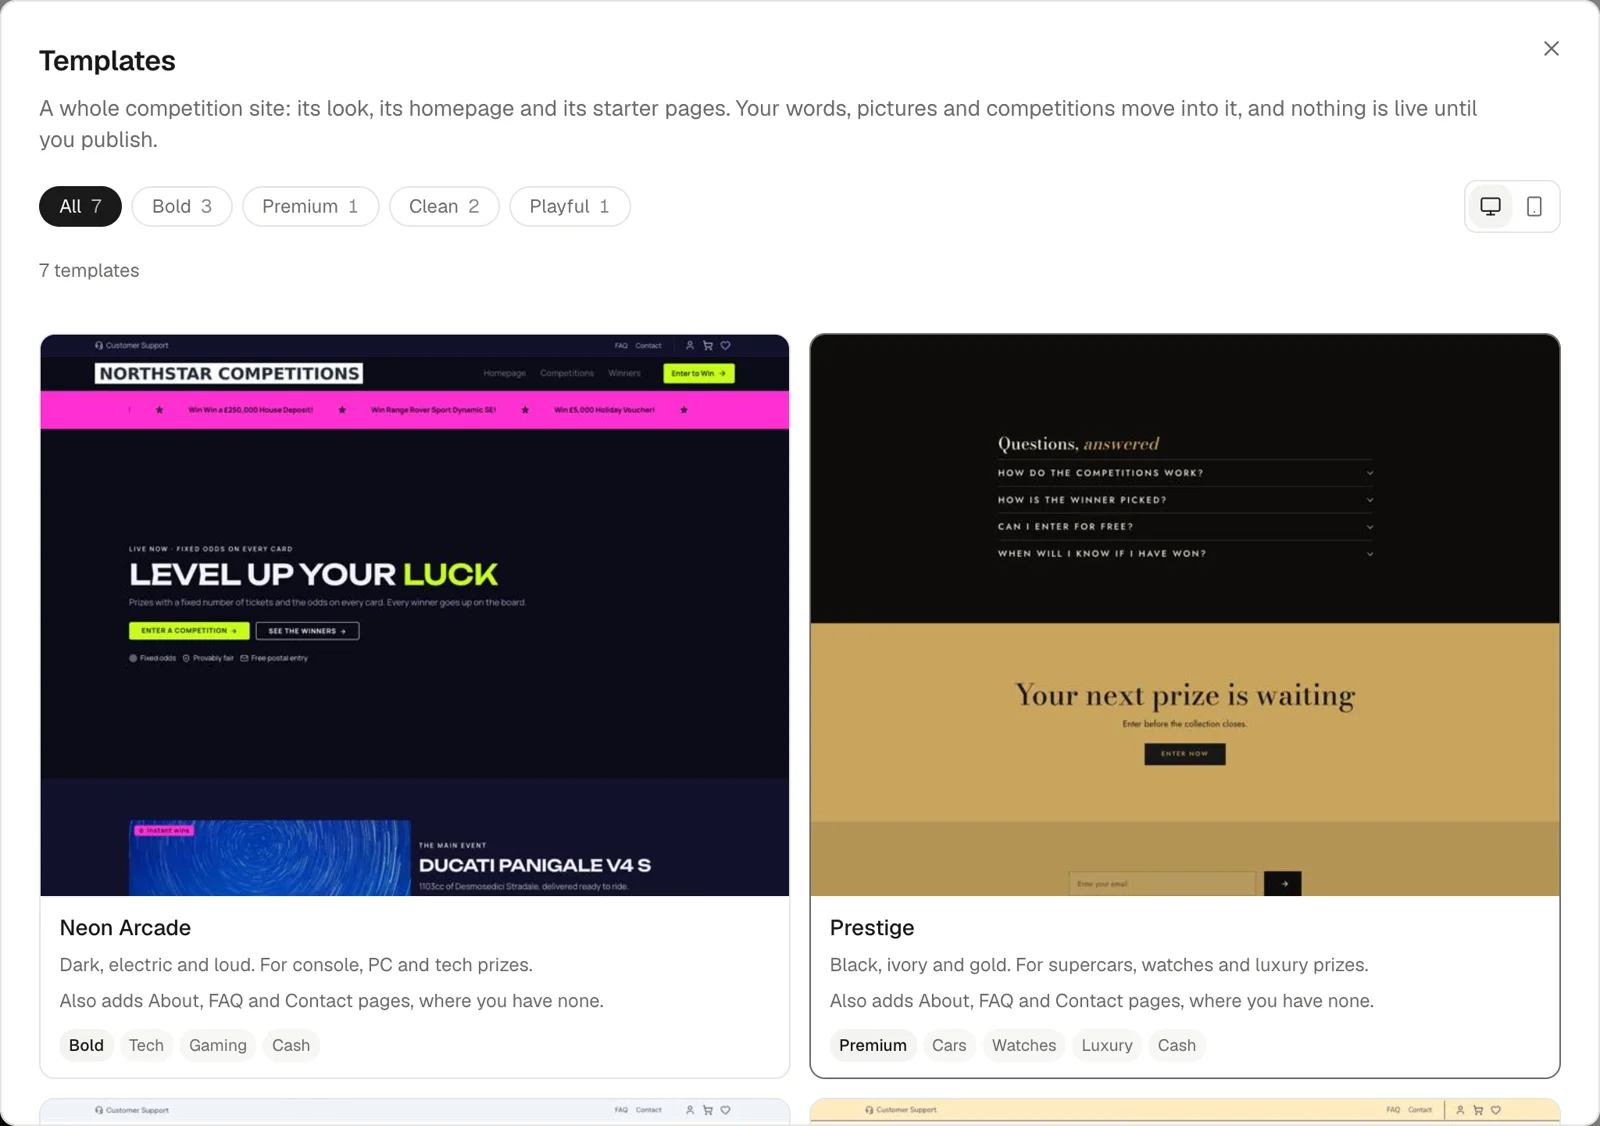Screen dimensions: 1600x1126
Task: Select the Prestige title
Action: pyautogui.click(x=872, y=928)
